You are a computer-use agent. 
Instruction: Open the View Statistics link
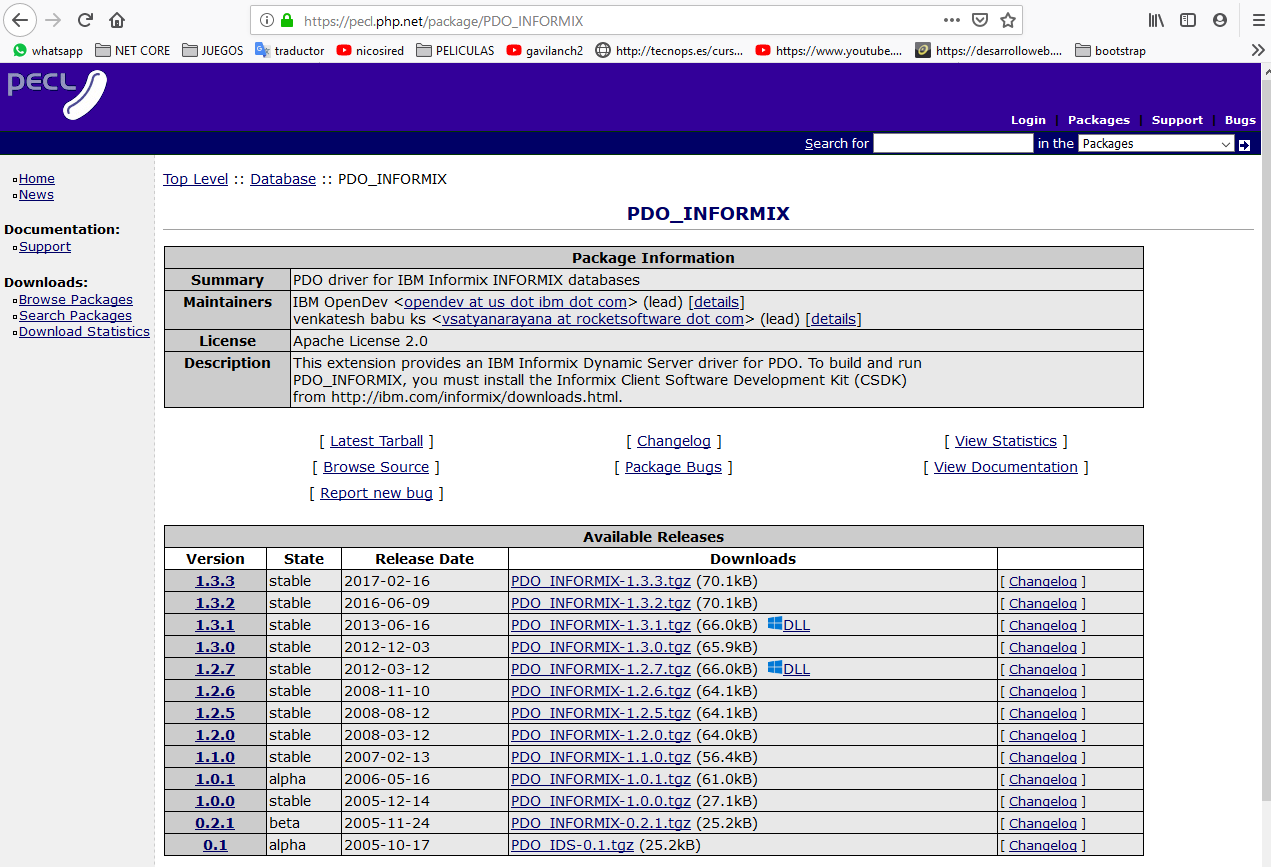[x=1006, y=441]
